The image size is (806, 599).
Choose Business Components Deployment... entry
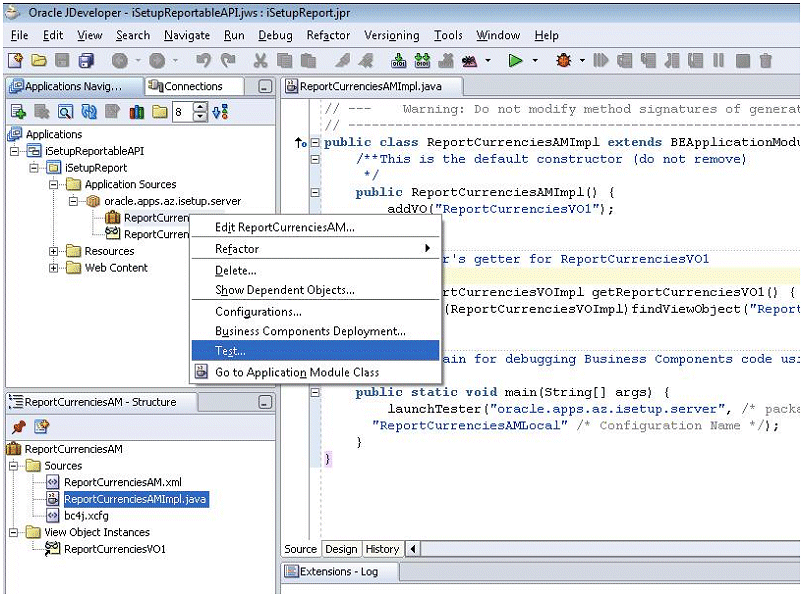(x=315, y=331)
